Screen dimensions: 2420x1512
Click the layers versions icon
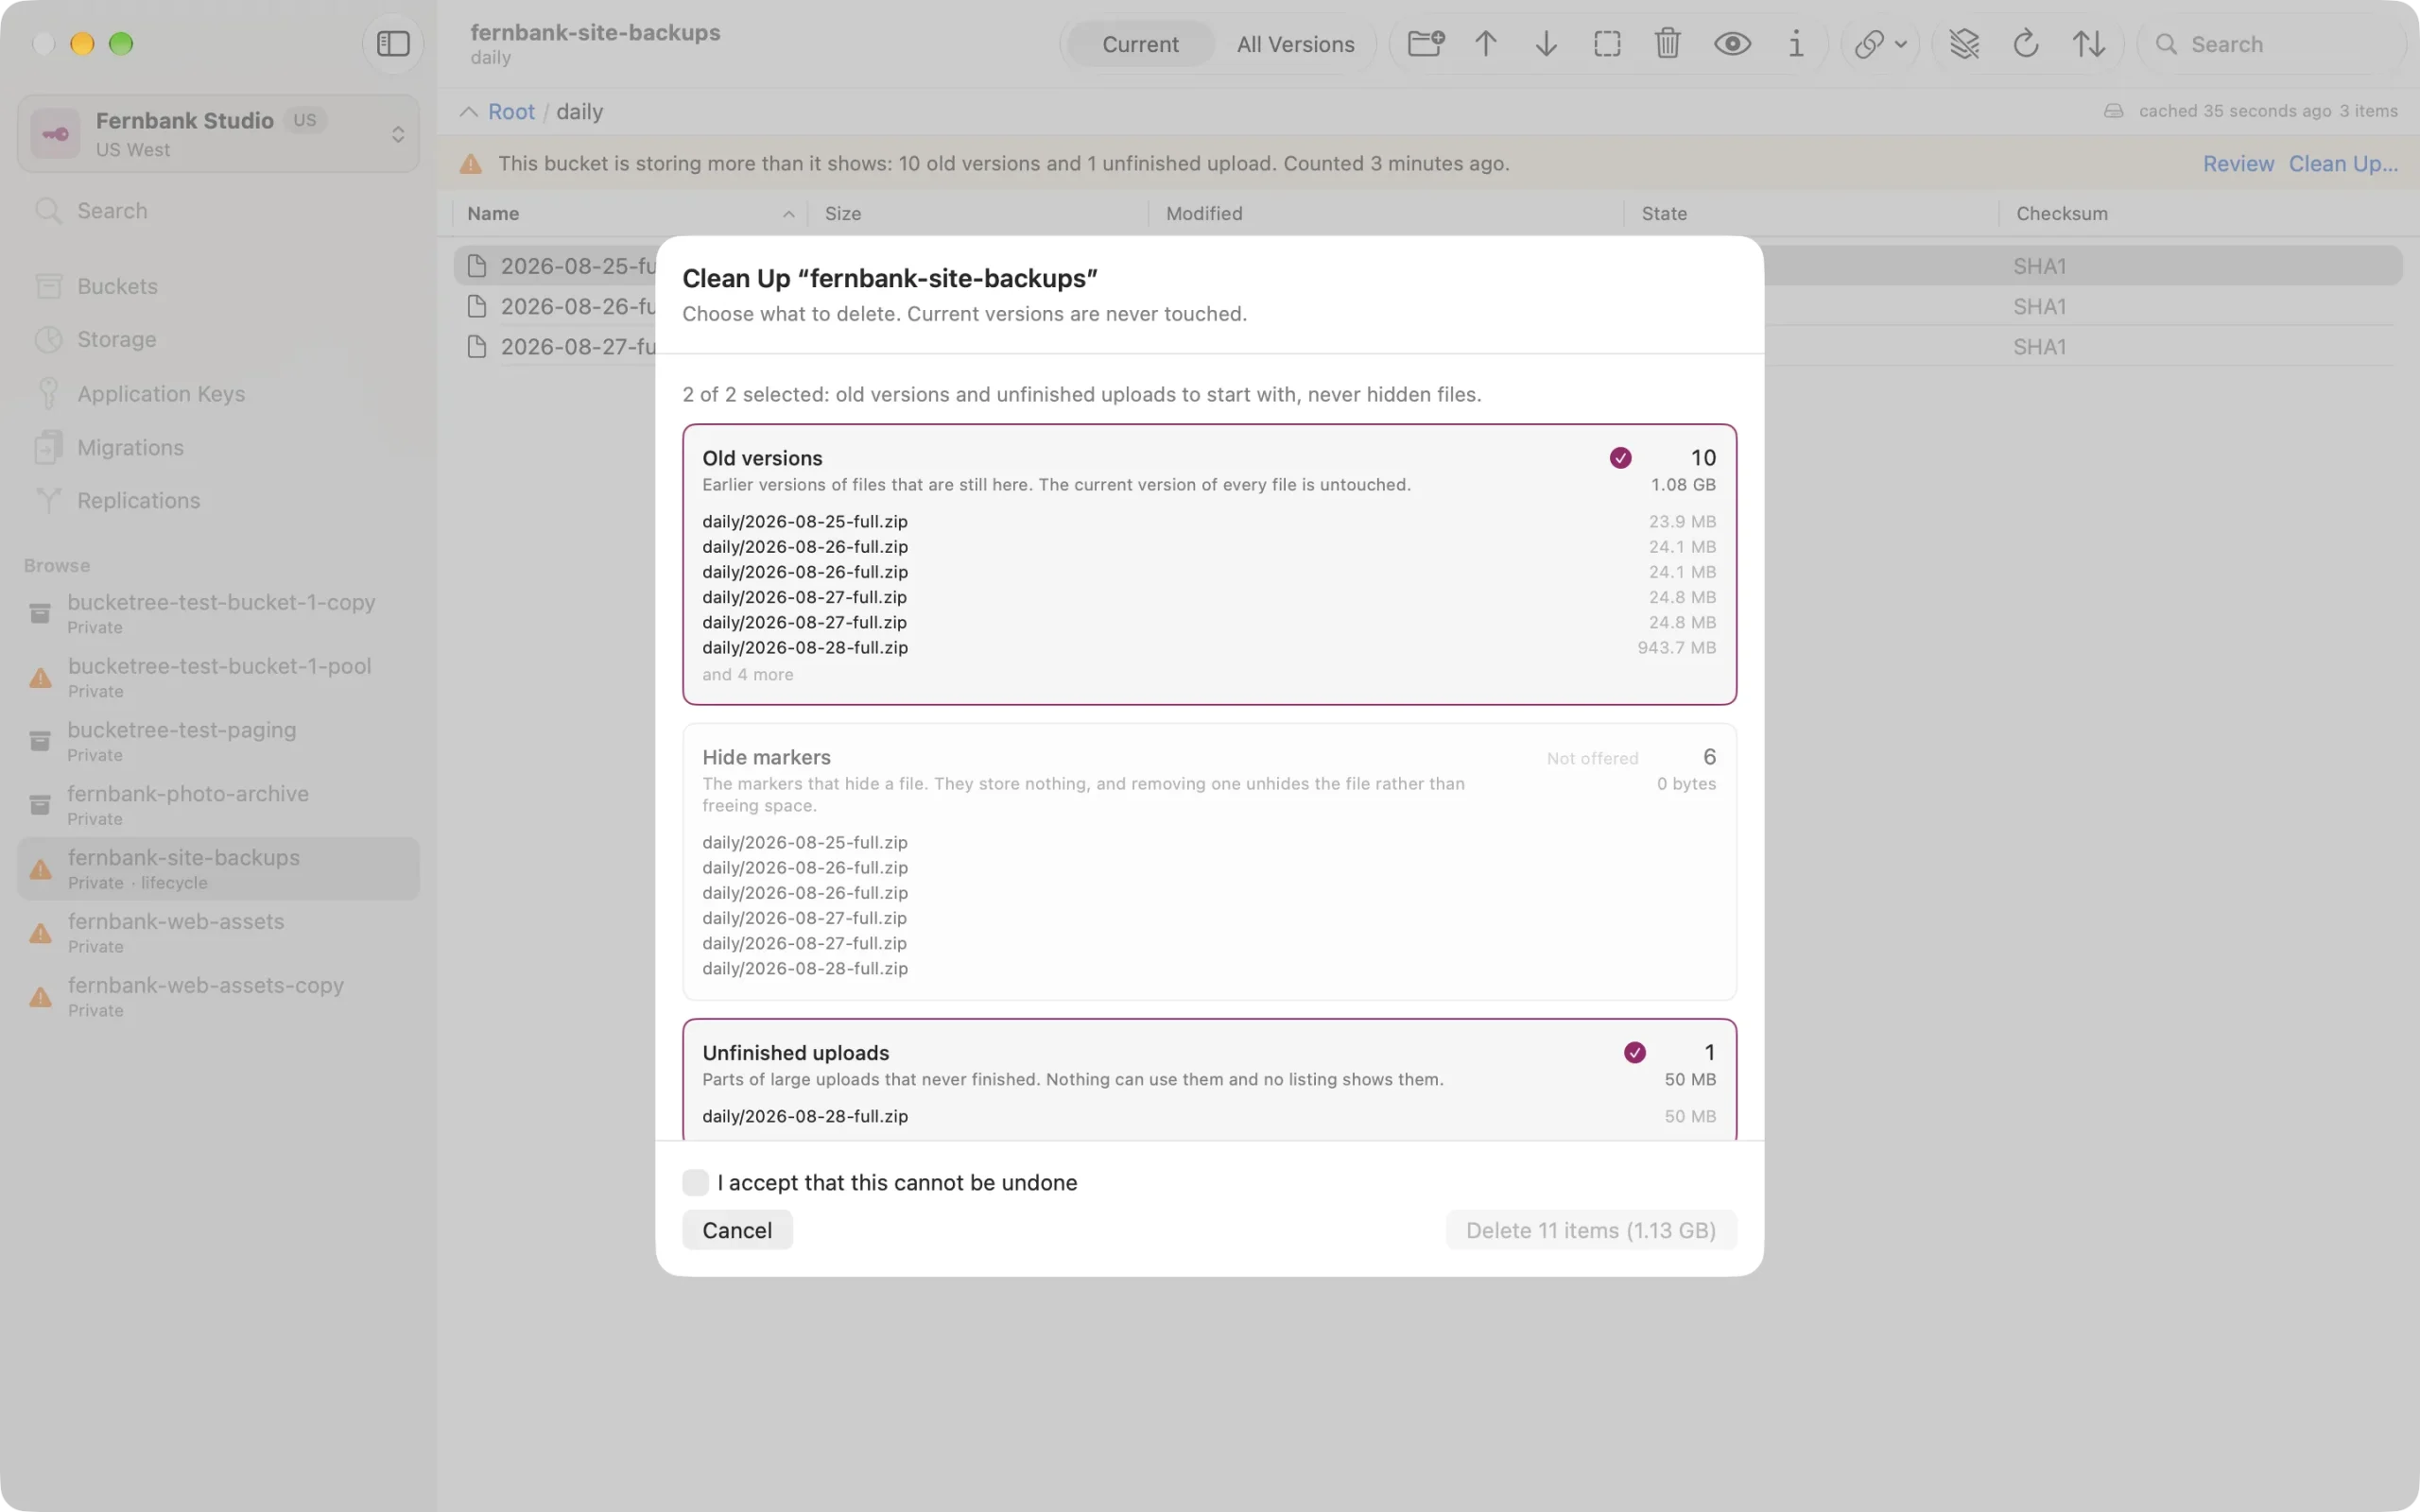pos(1964,44)
